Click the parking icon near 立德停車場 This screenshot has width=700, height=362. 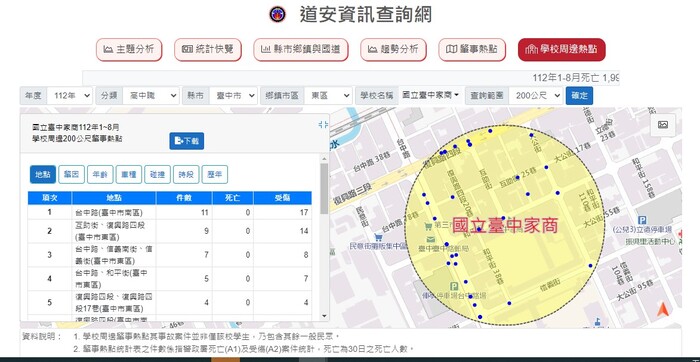(642, 220)
